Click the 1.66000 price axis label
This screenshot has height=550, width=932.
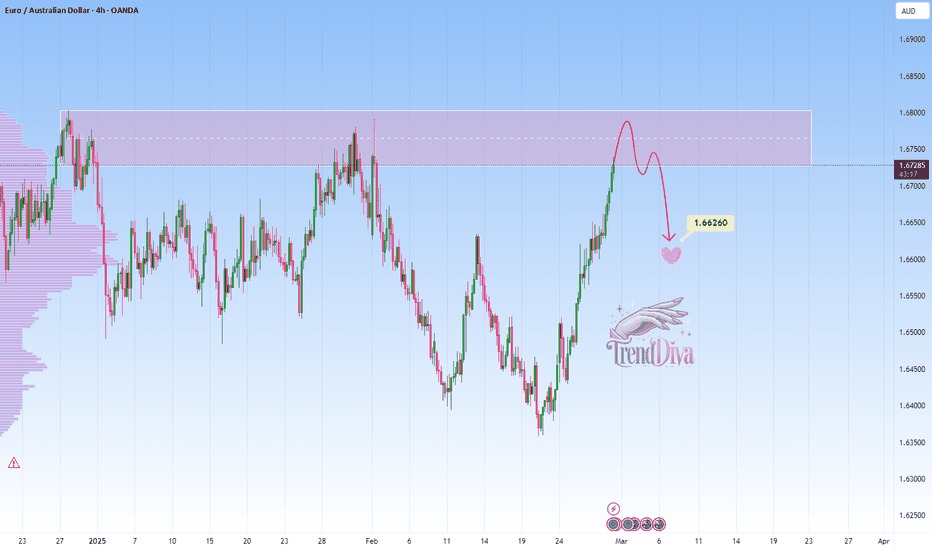[912, 259]
